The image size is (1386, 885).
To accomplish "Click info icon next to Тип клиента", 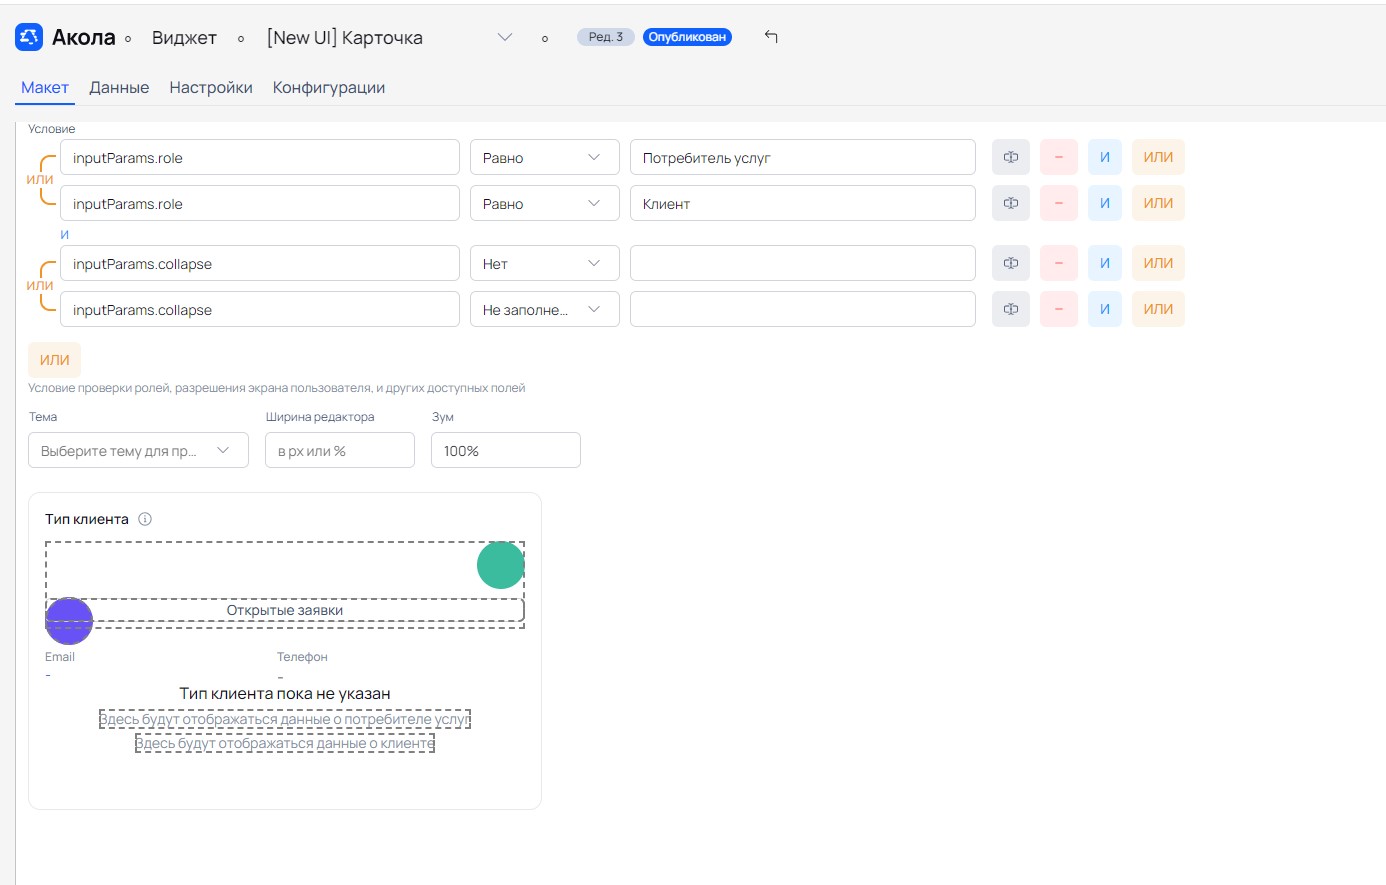I will [145, 519].
